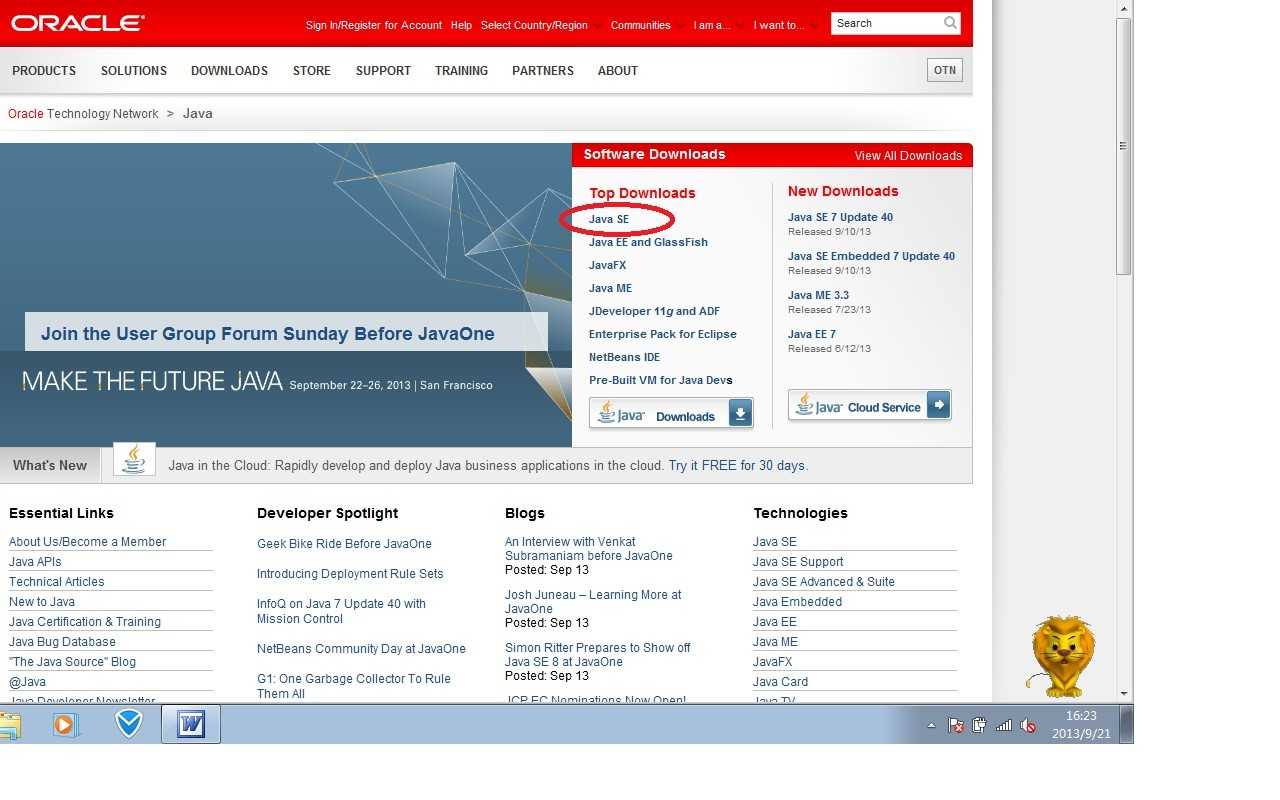The image size is (1280, 800).
Task: Click Java Embedded under Technologies
Action: coord(797,602)
